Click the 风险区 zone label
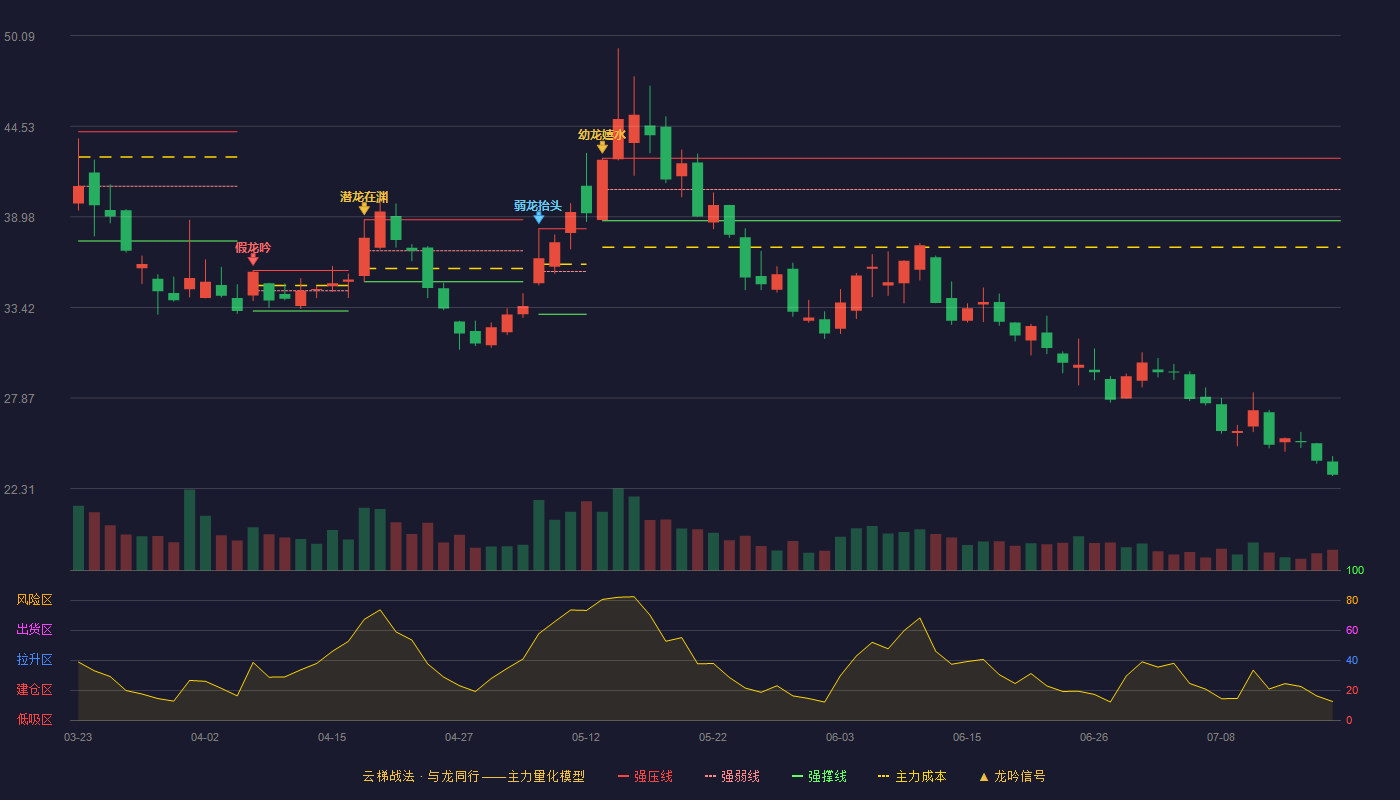This screenshot has width=1400, height=800. pos(34,600)
